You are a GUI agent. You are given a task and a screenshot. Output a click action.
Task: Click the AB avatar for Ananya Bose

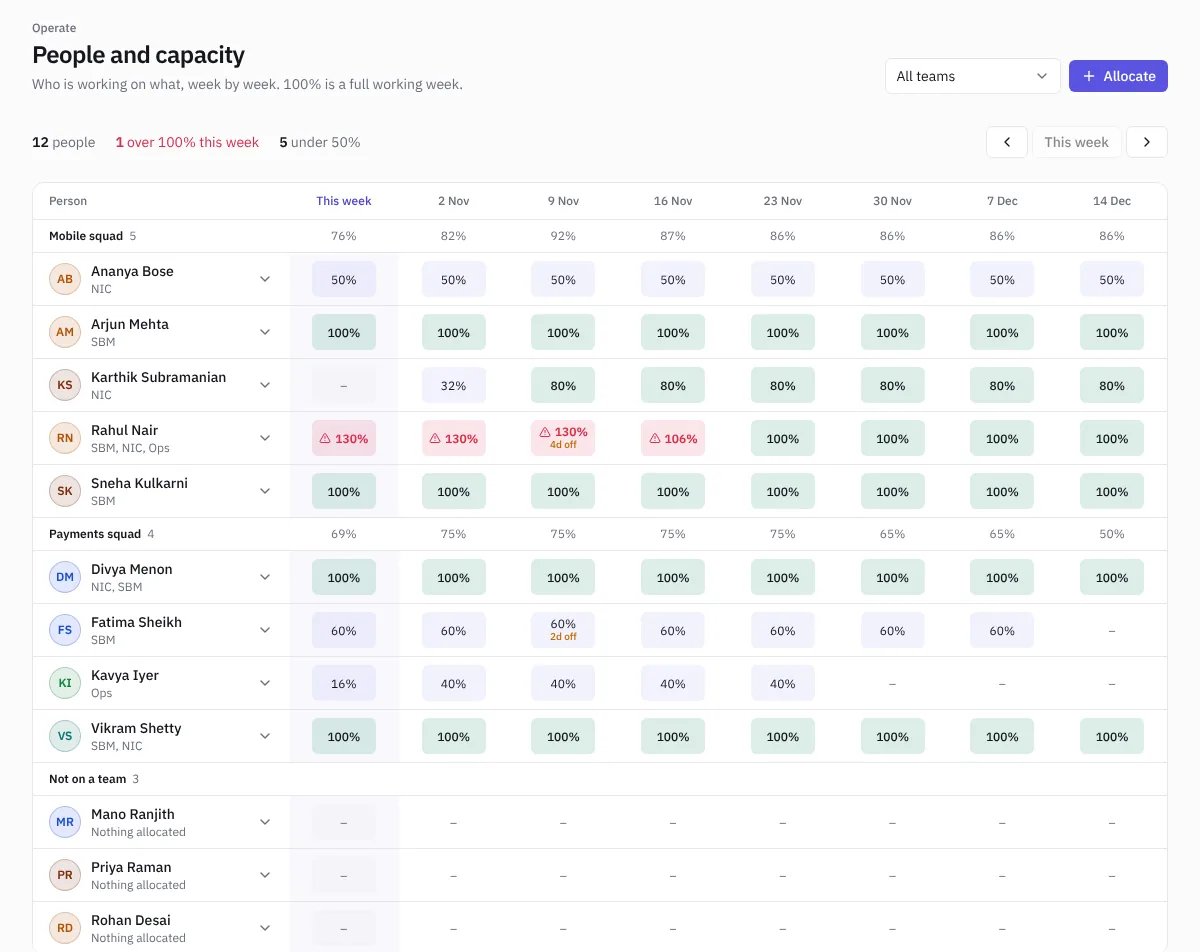pyautogui.click(x=65, y=279)
